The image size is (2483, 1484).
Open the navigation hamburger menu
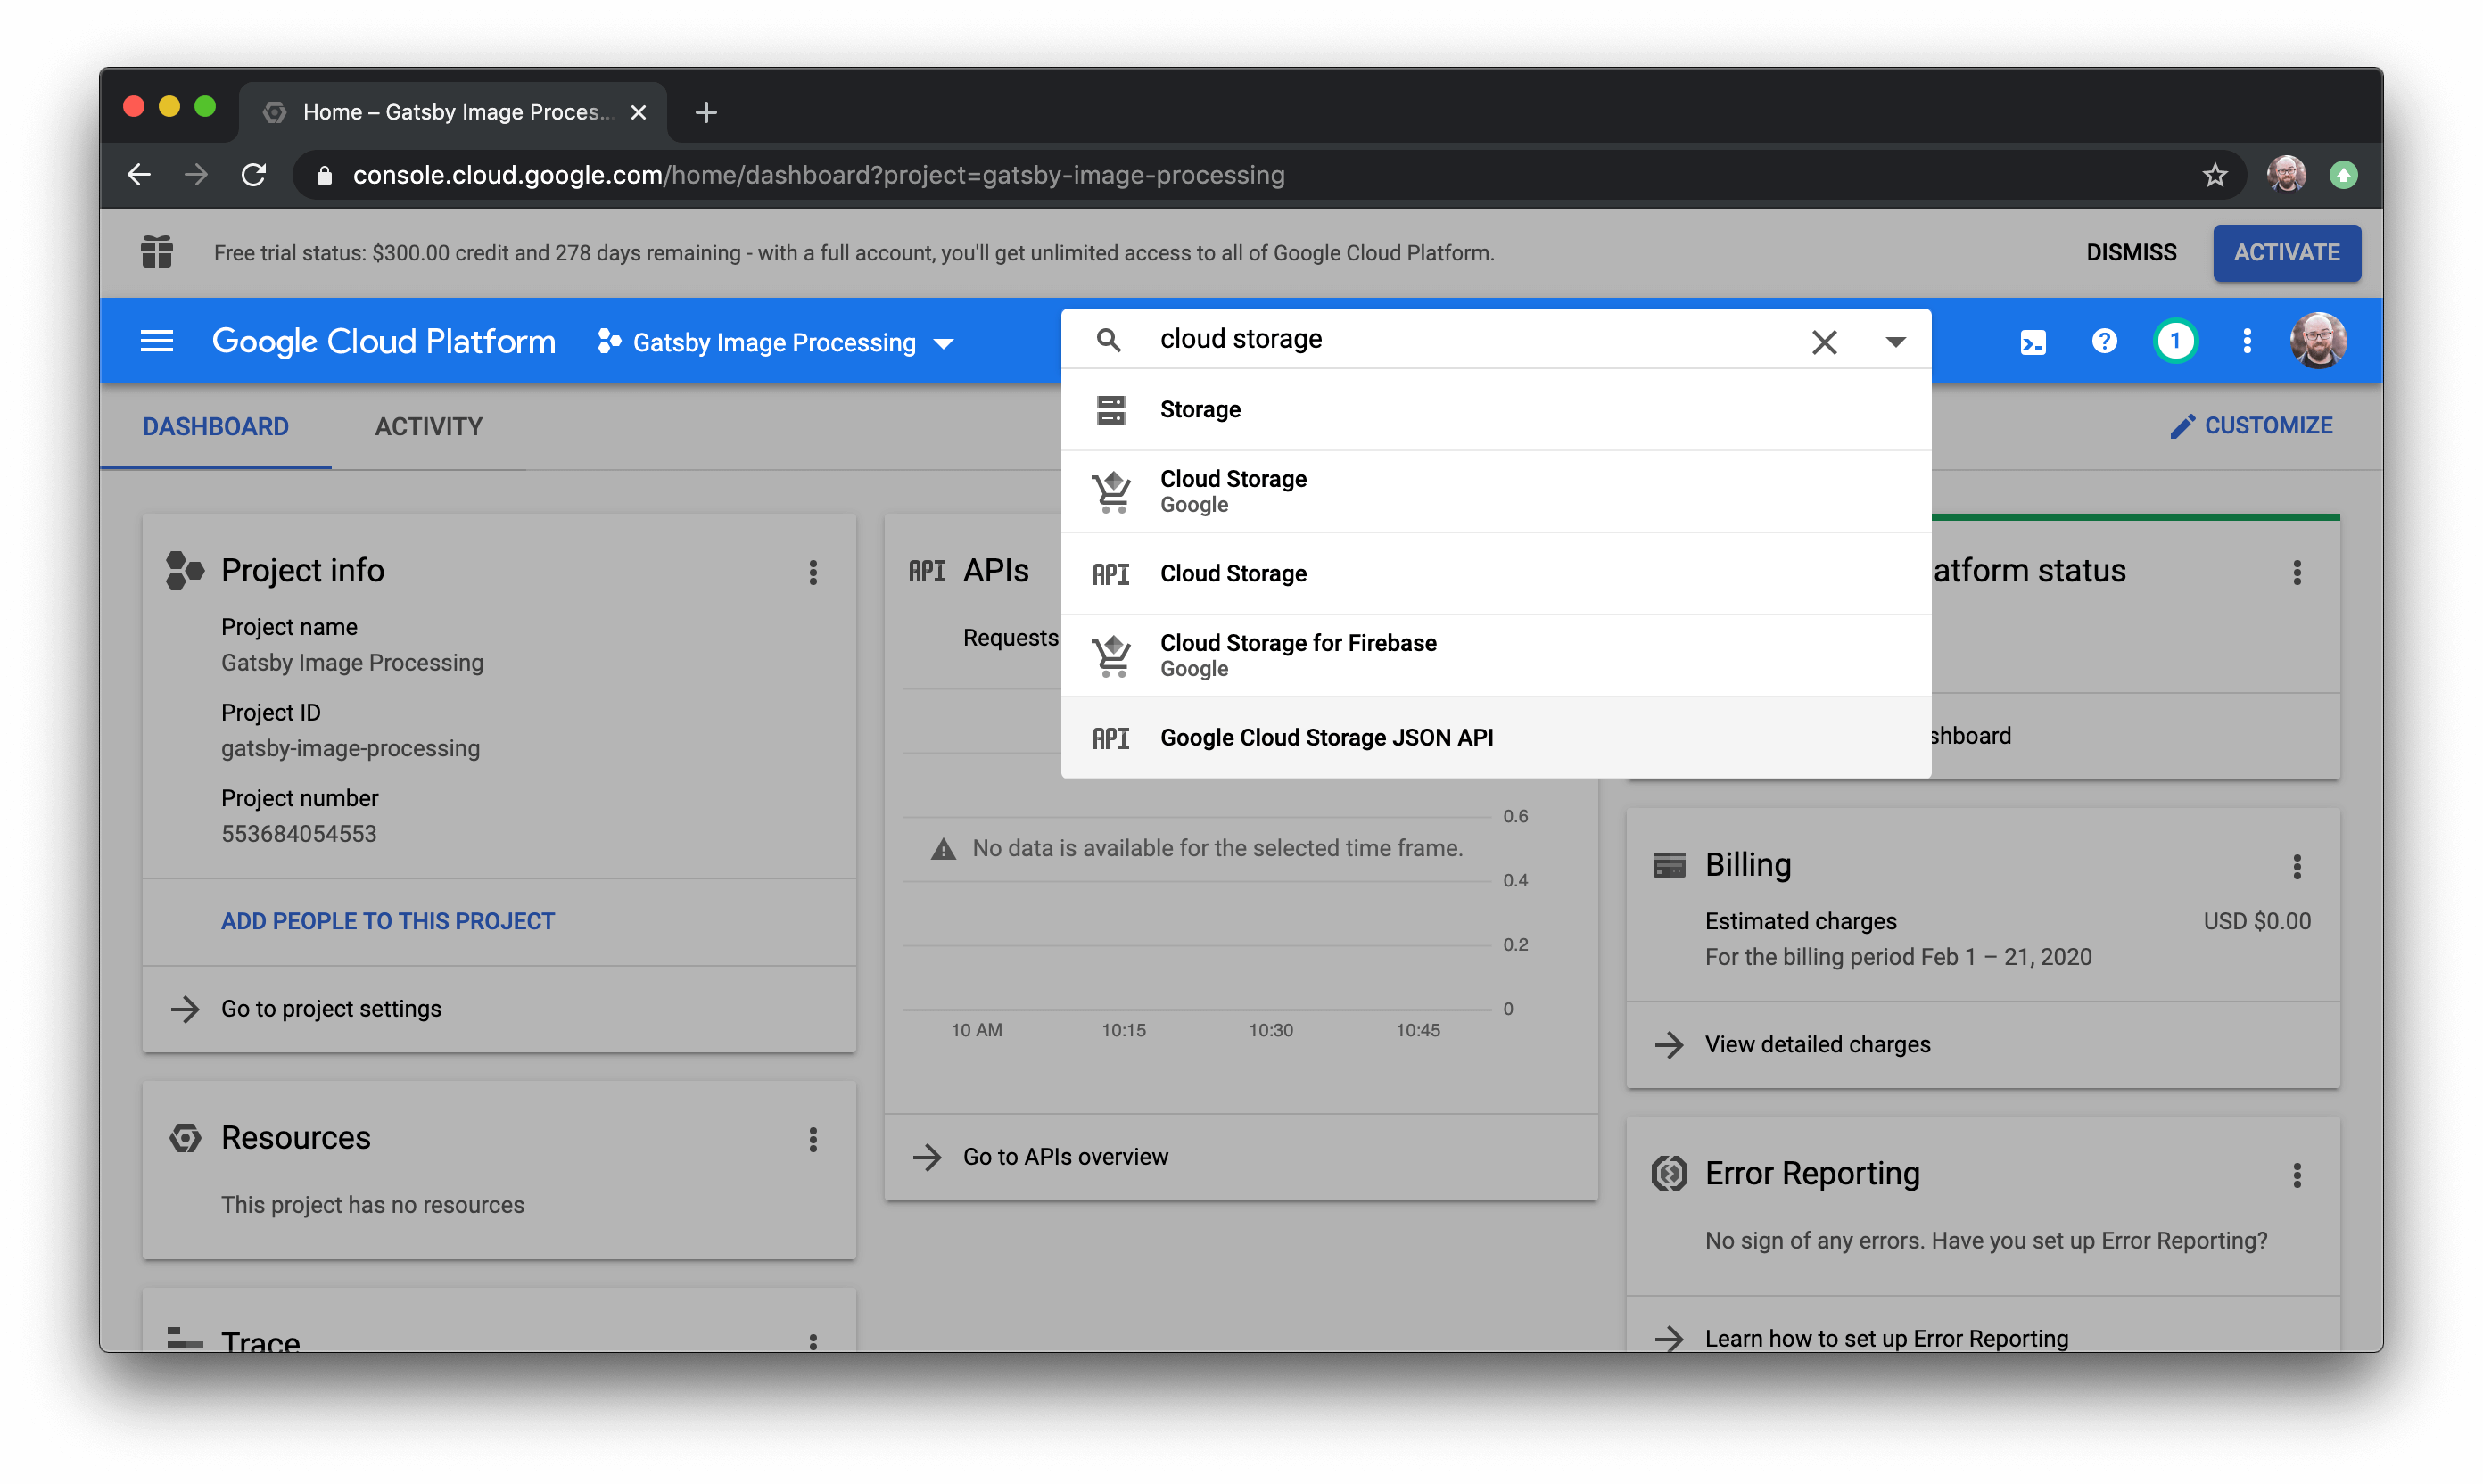tap(156, 341)
